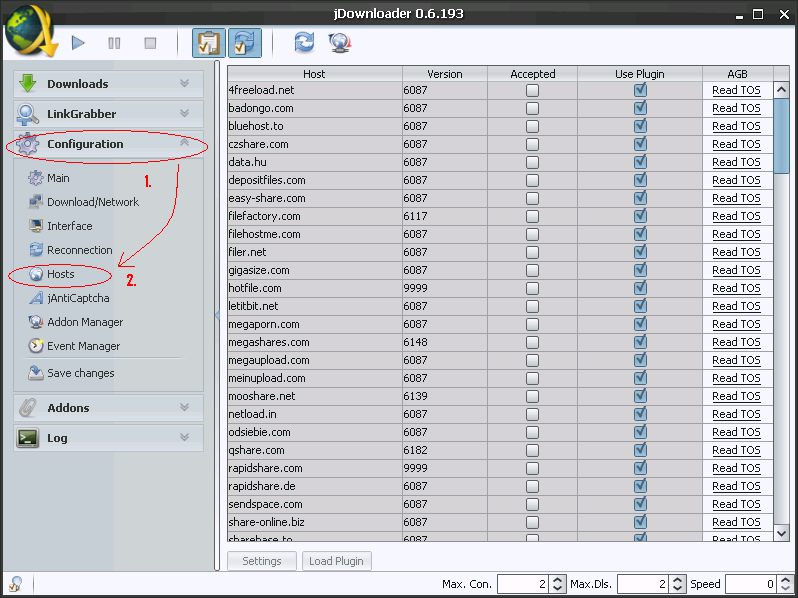Decrease Max.Dls. with the down arrow

[x=677, y=588]
